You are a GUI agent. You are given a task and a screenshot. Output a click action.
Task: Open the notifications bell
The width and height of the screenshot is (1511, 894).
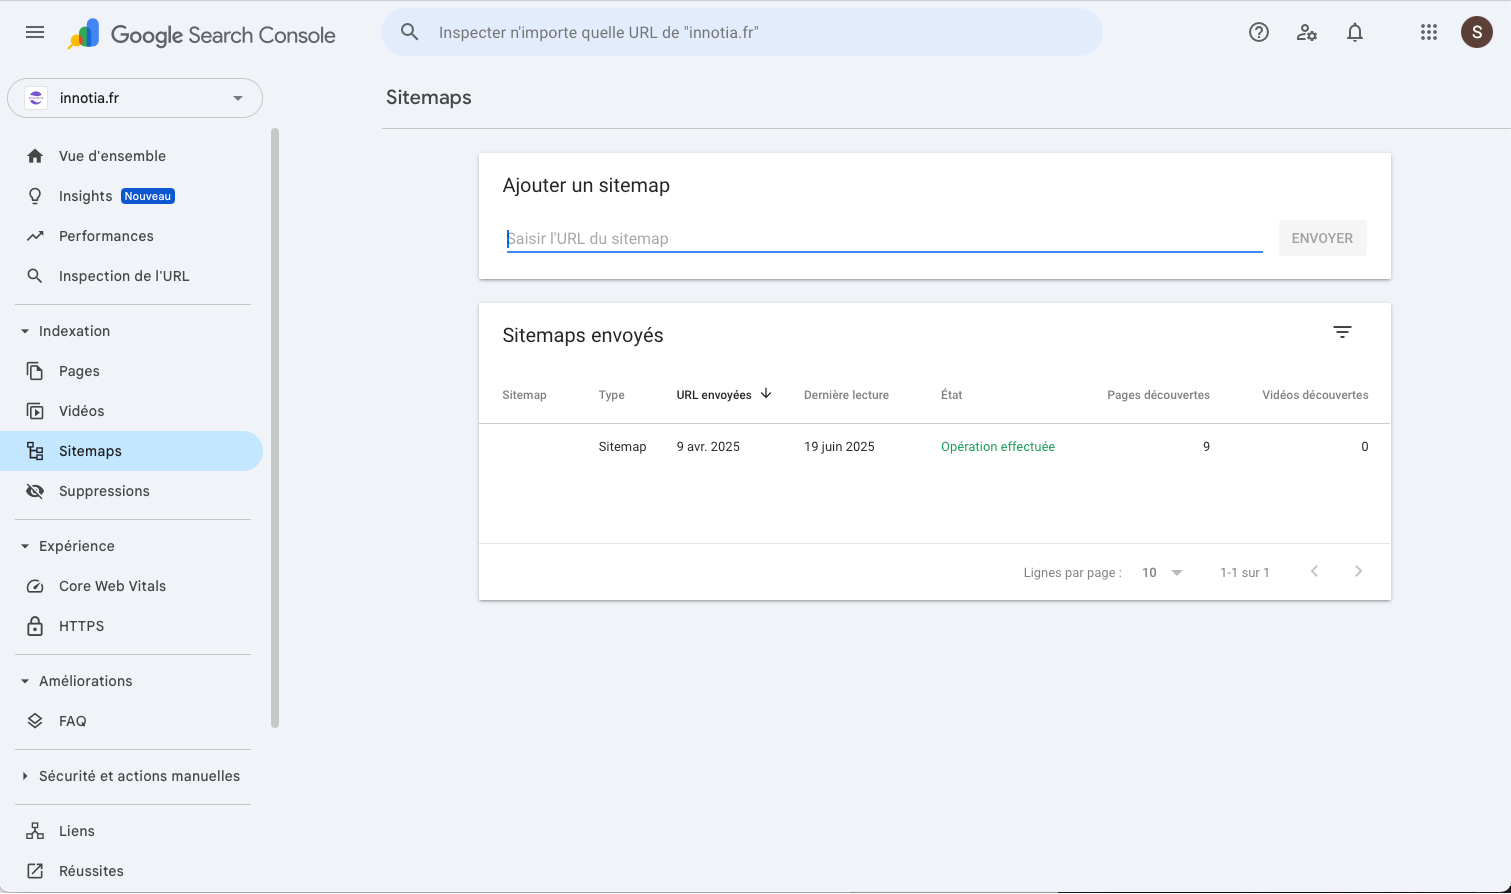[x=1355, y=32]
